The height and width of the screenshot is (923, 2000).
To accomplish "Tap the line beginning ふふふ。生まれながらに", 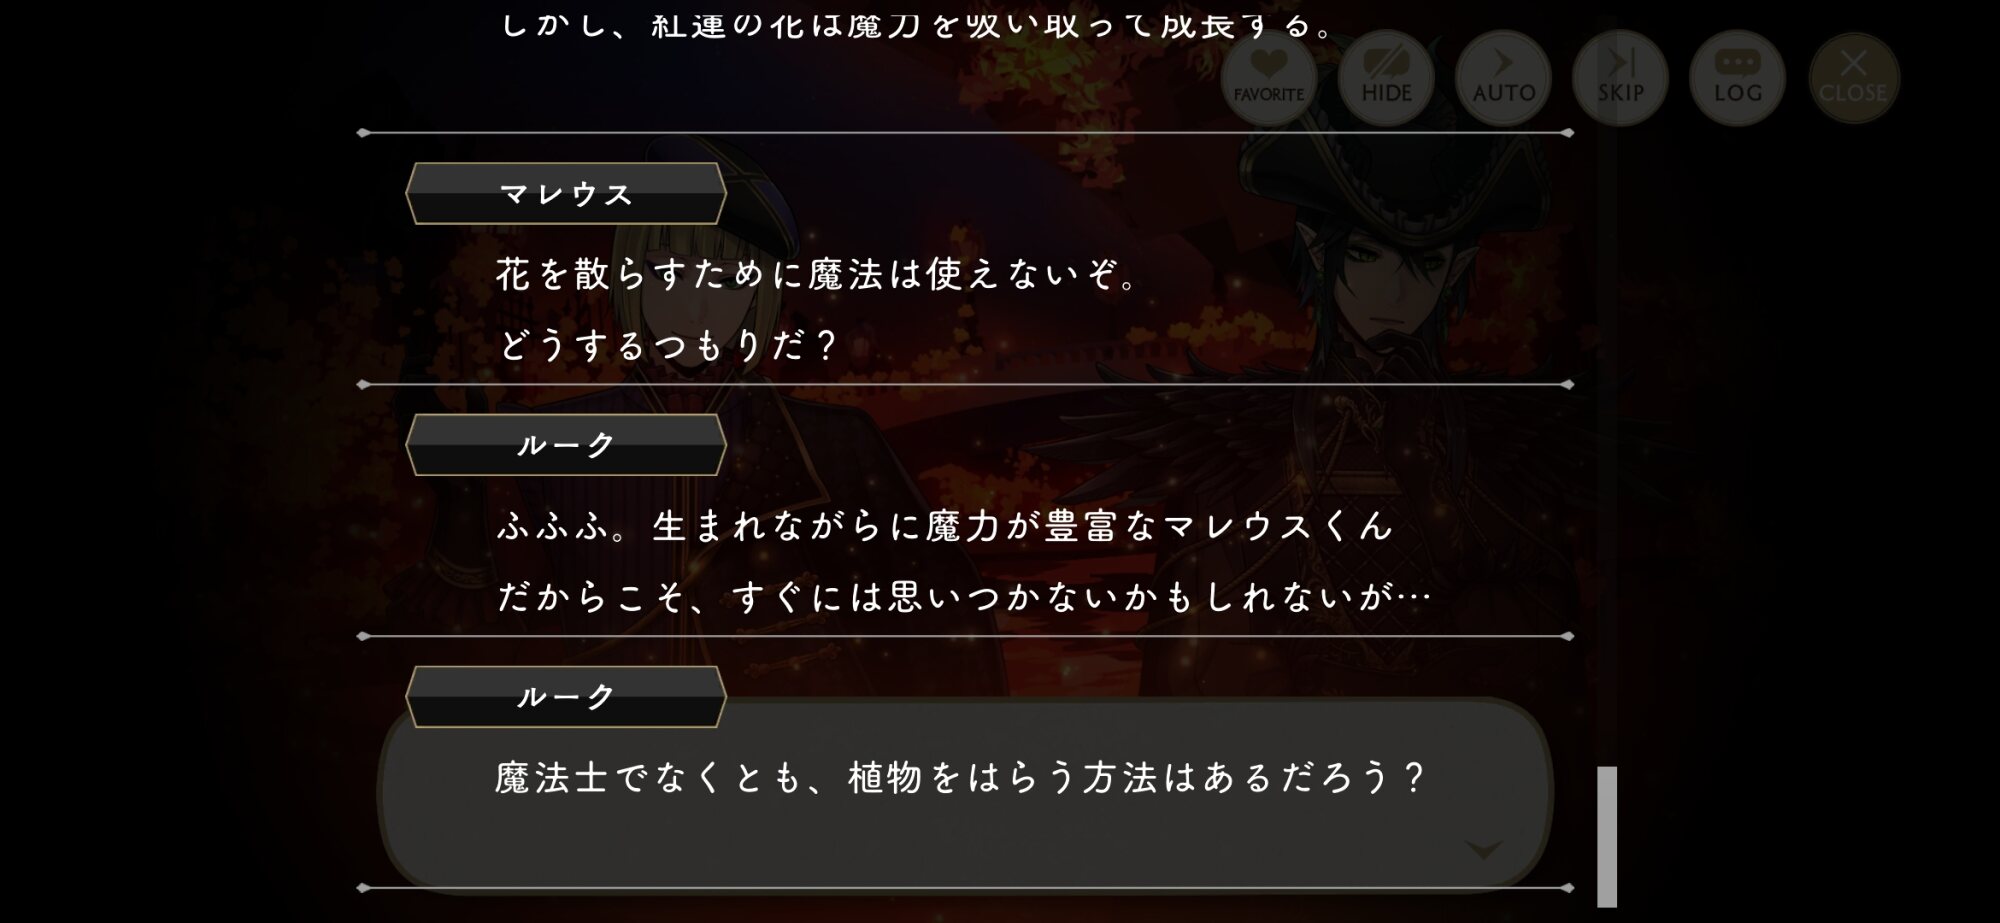I will click(x=945, y=525).
